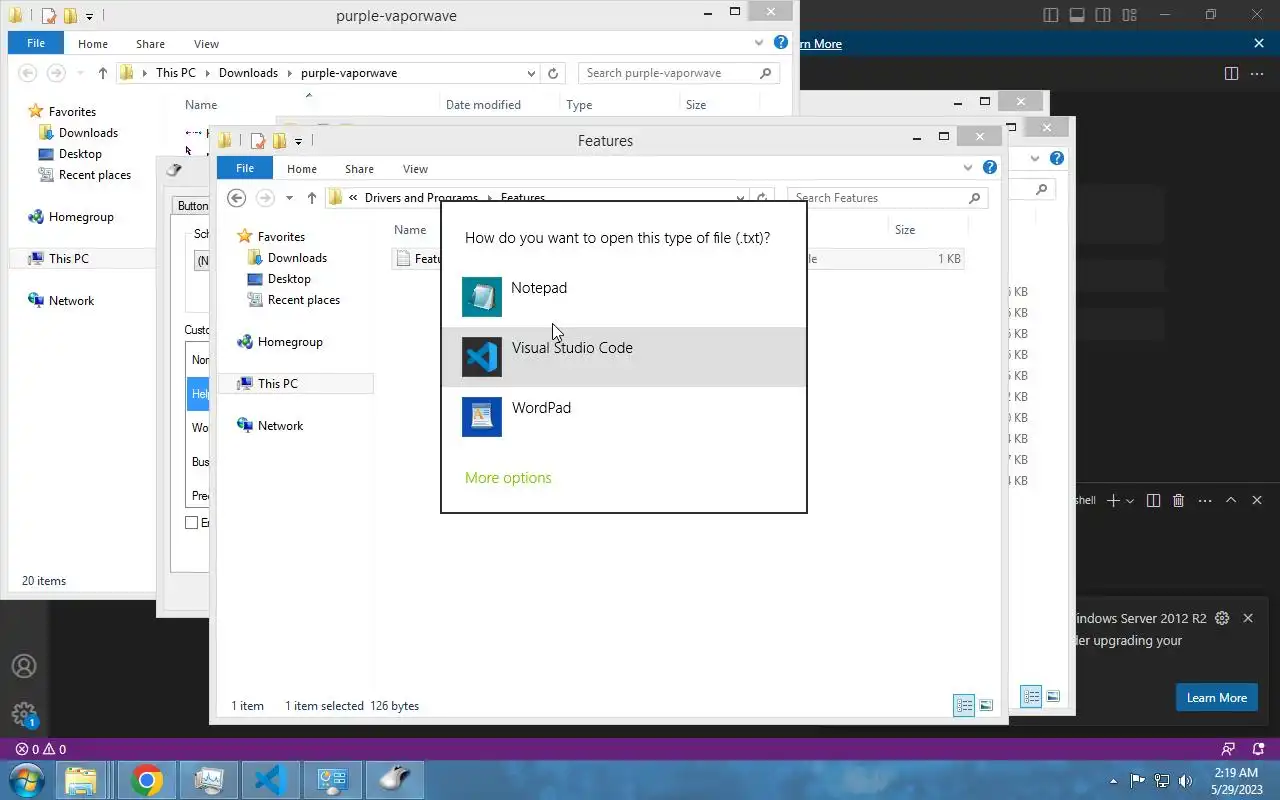This screenshot has width=1280, height=800.
Task: Sort by Date modified in purple-vaporwave window
Action: 483,105
